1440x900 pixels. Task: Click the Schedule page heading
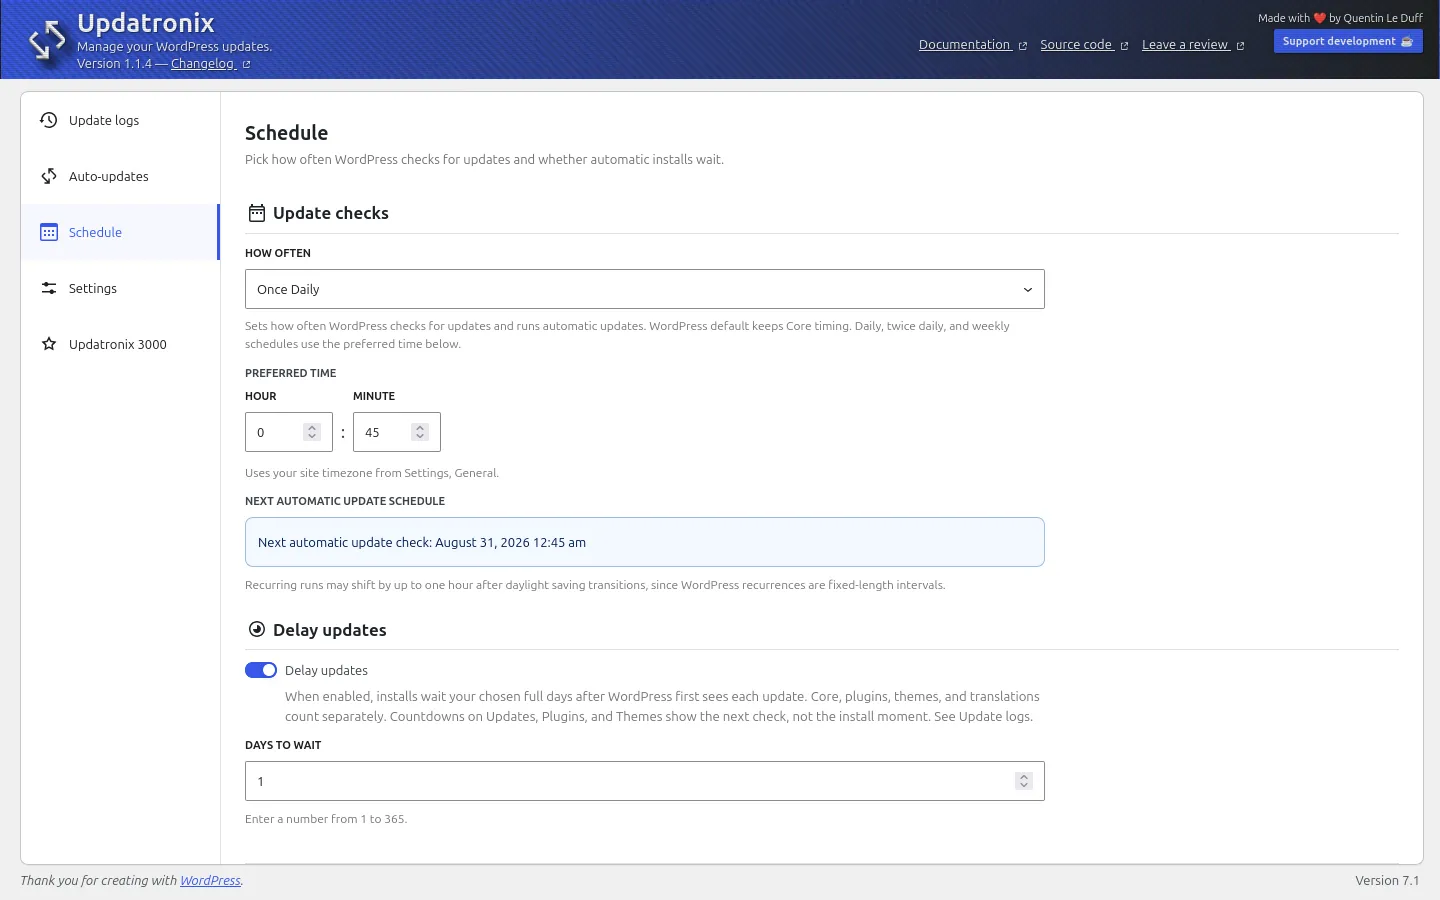click(x=286, y=133)
